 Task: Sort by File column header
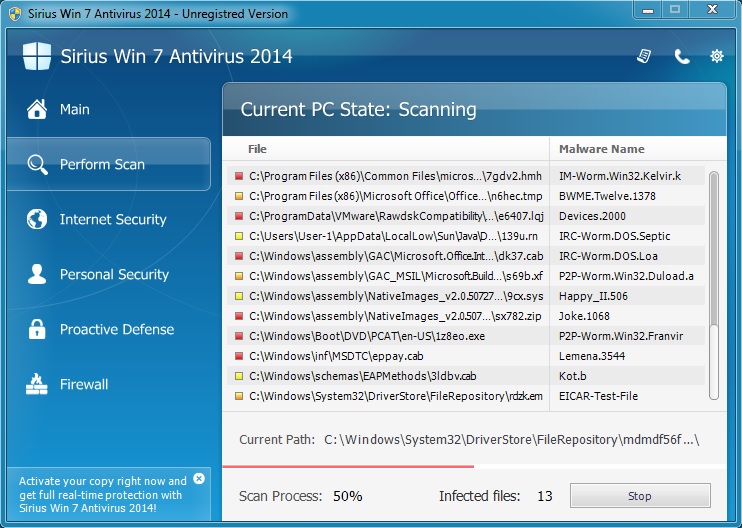click(x=257, y=149)
